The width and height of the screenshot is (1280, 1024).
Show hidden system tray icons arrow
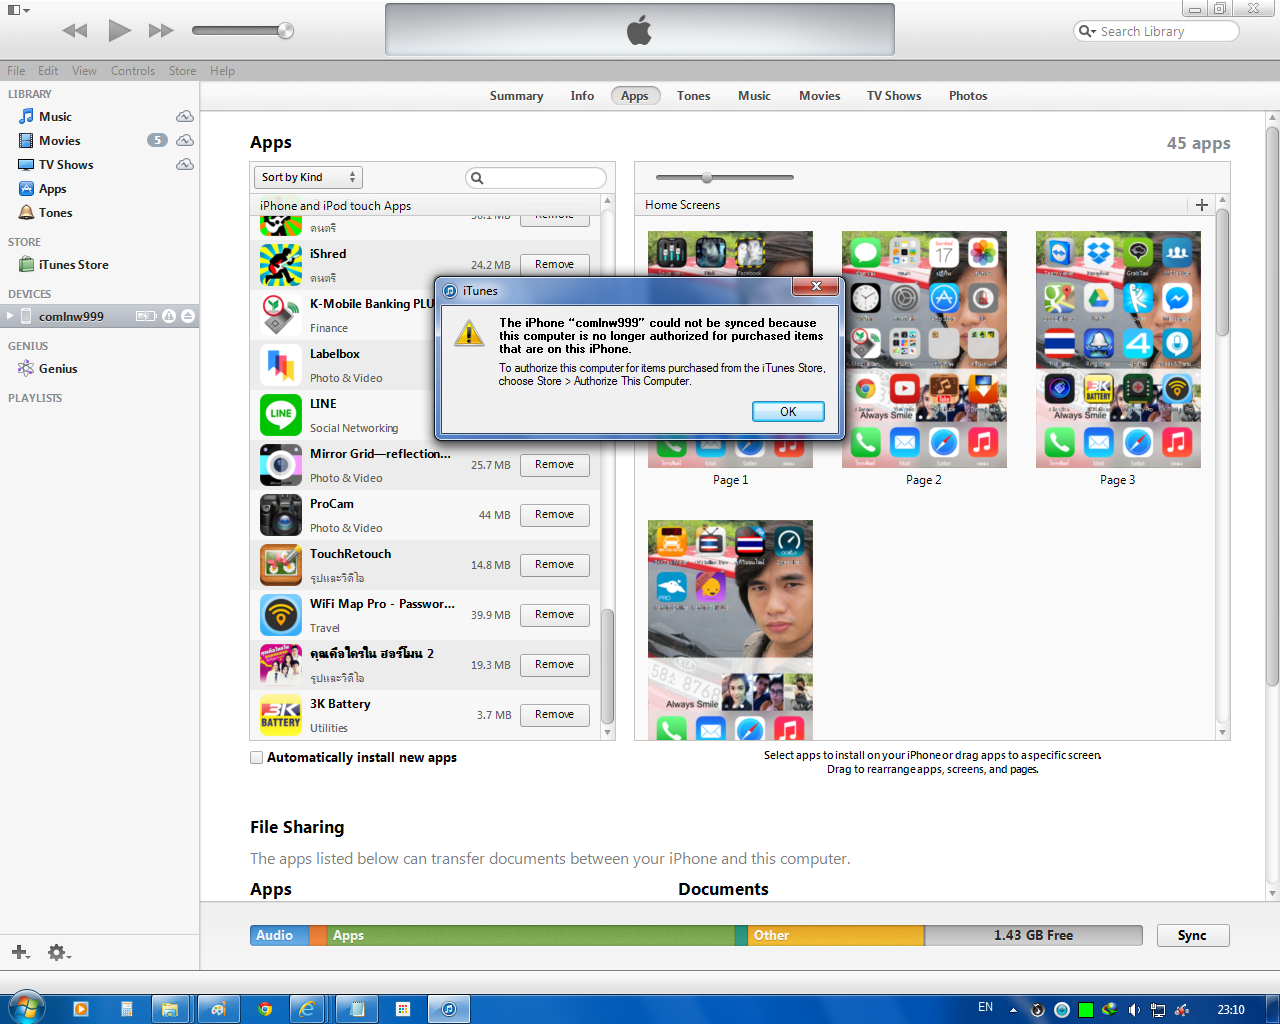tap(1013, 1009)
